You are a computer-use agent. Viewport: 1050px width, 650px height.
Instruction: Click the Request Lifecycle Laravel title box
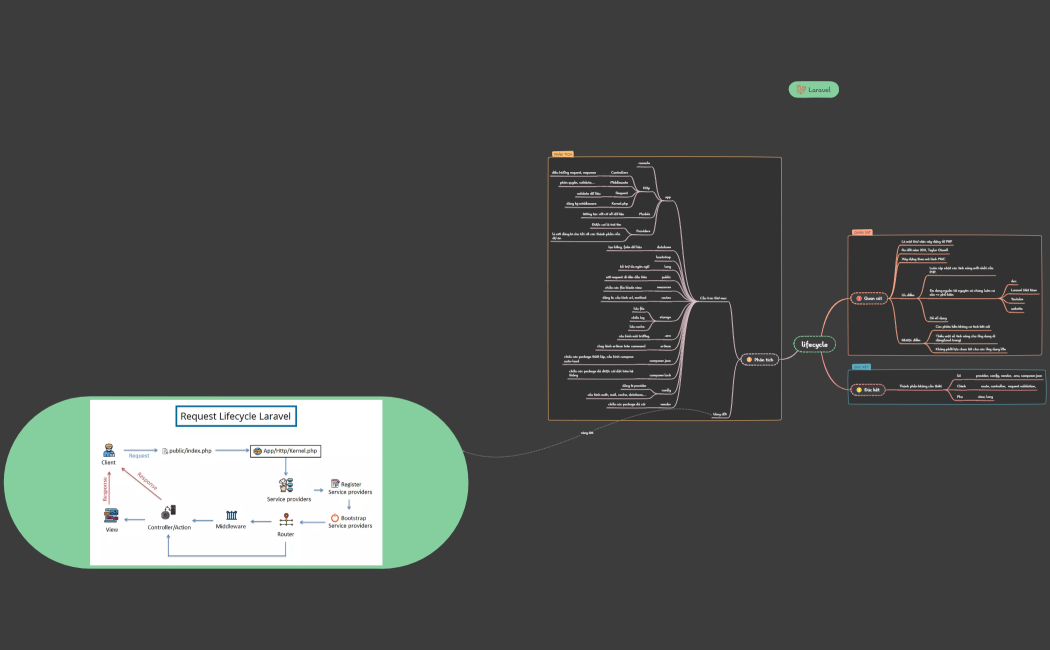click(x=237, y=416)
